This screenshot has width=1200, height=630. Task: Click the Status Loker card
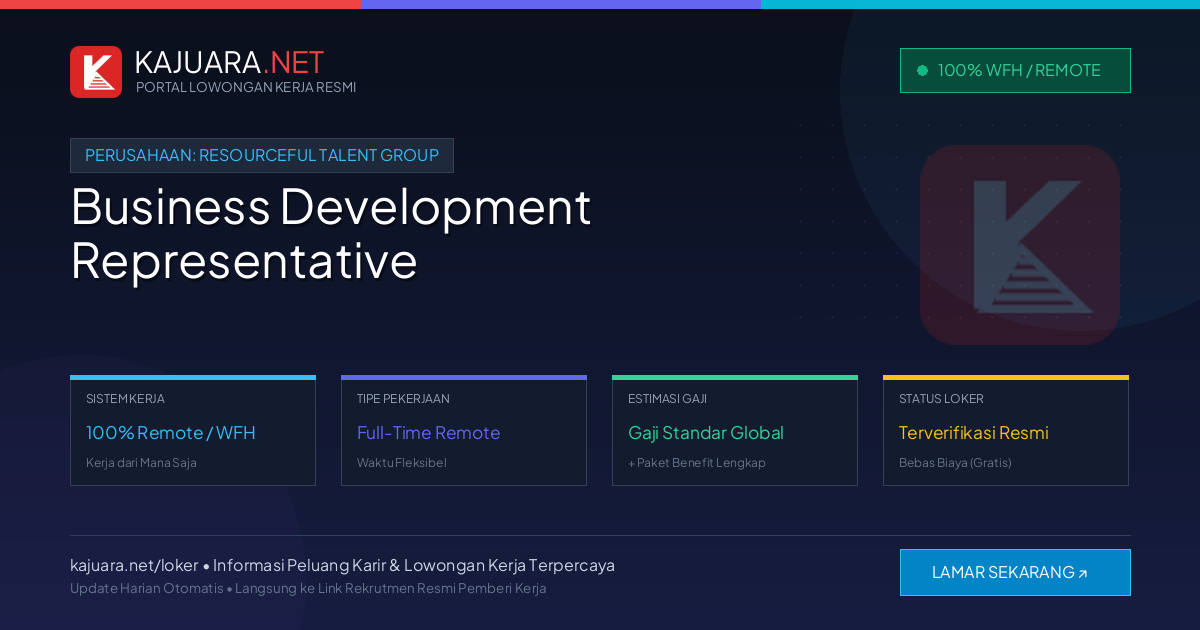click(x=1006, y=431)
